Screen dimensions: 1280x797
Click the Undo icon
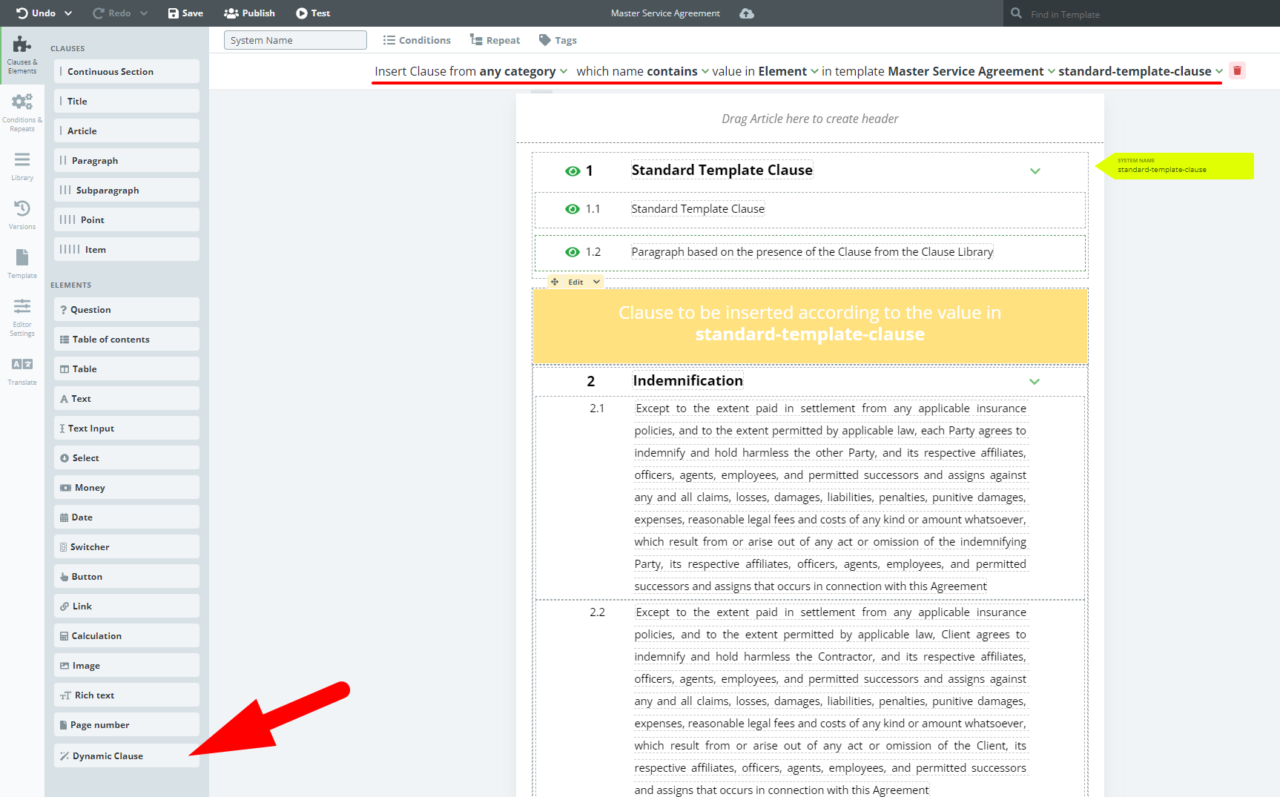(26, 12)
